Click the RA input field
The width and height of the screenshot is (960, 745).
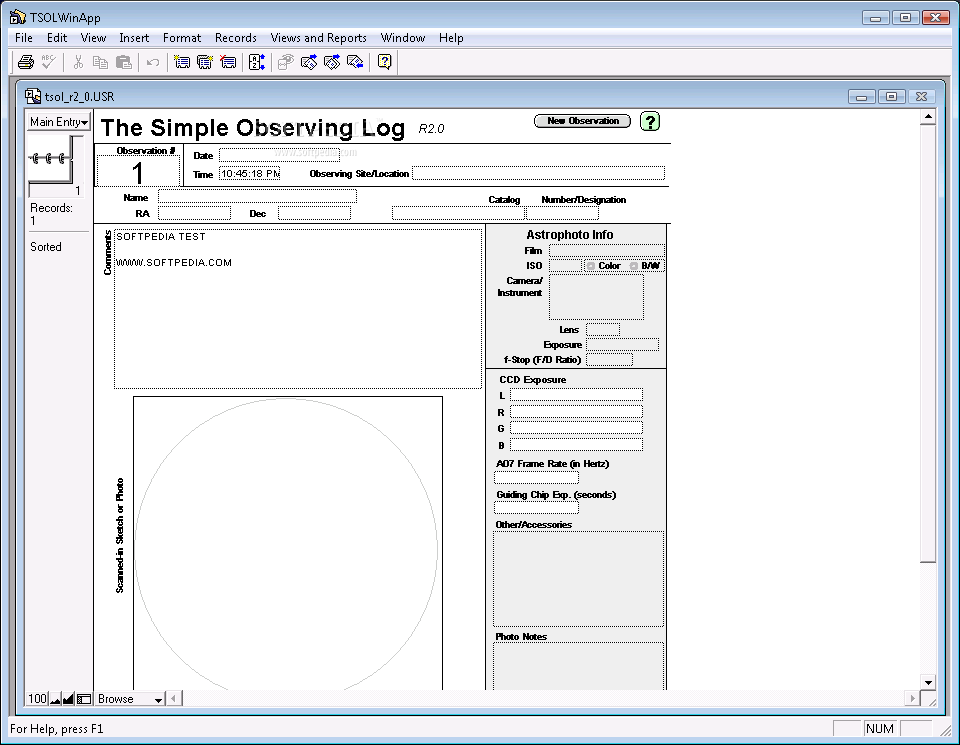click(x=194, y=213)
